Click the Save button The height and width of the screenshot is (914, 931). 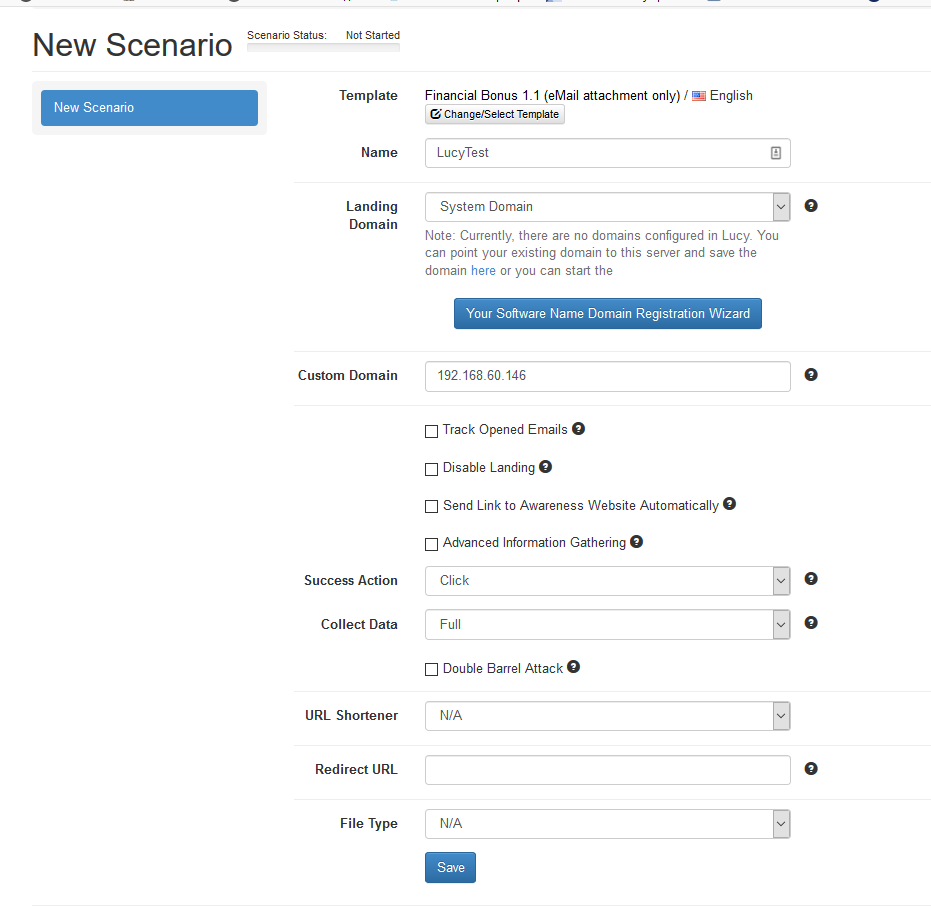click(450, 868)
